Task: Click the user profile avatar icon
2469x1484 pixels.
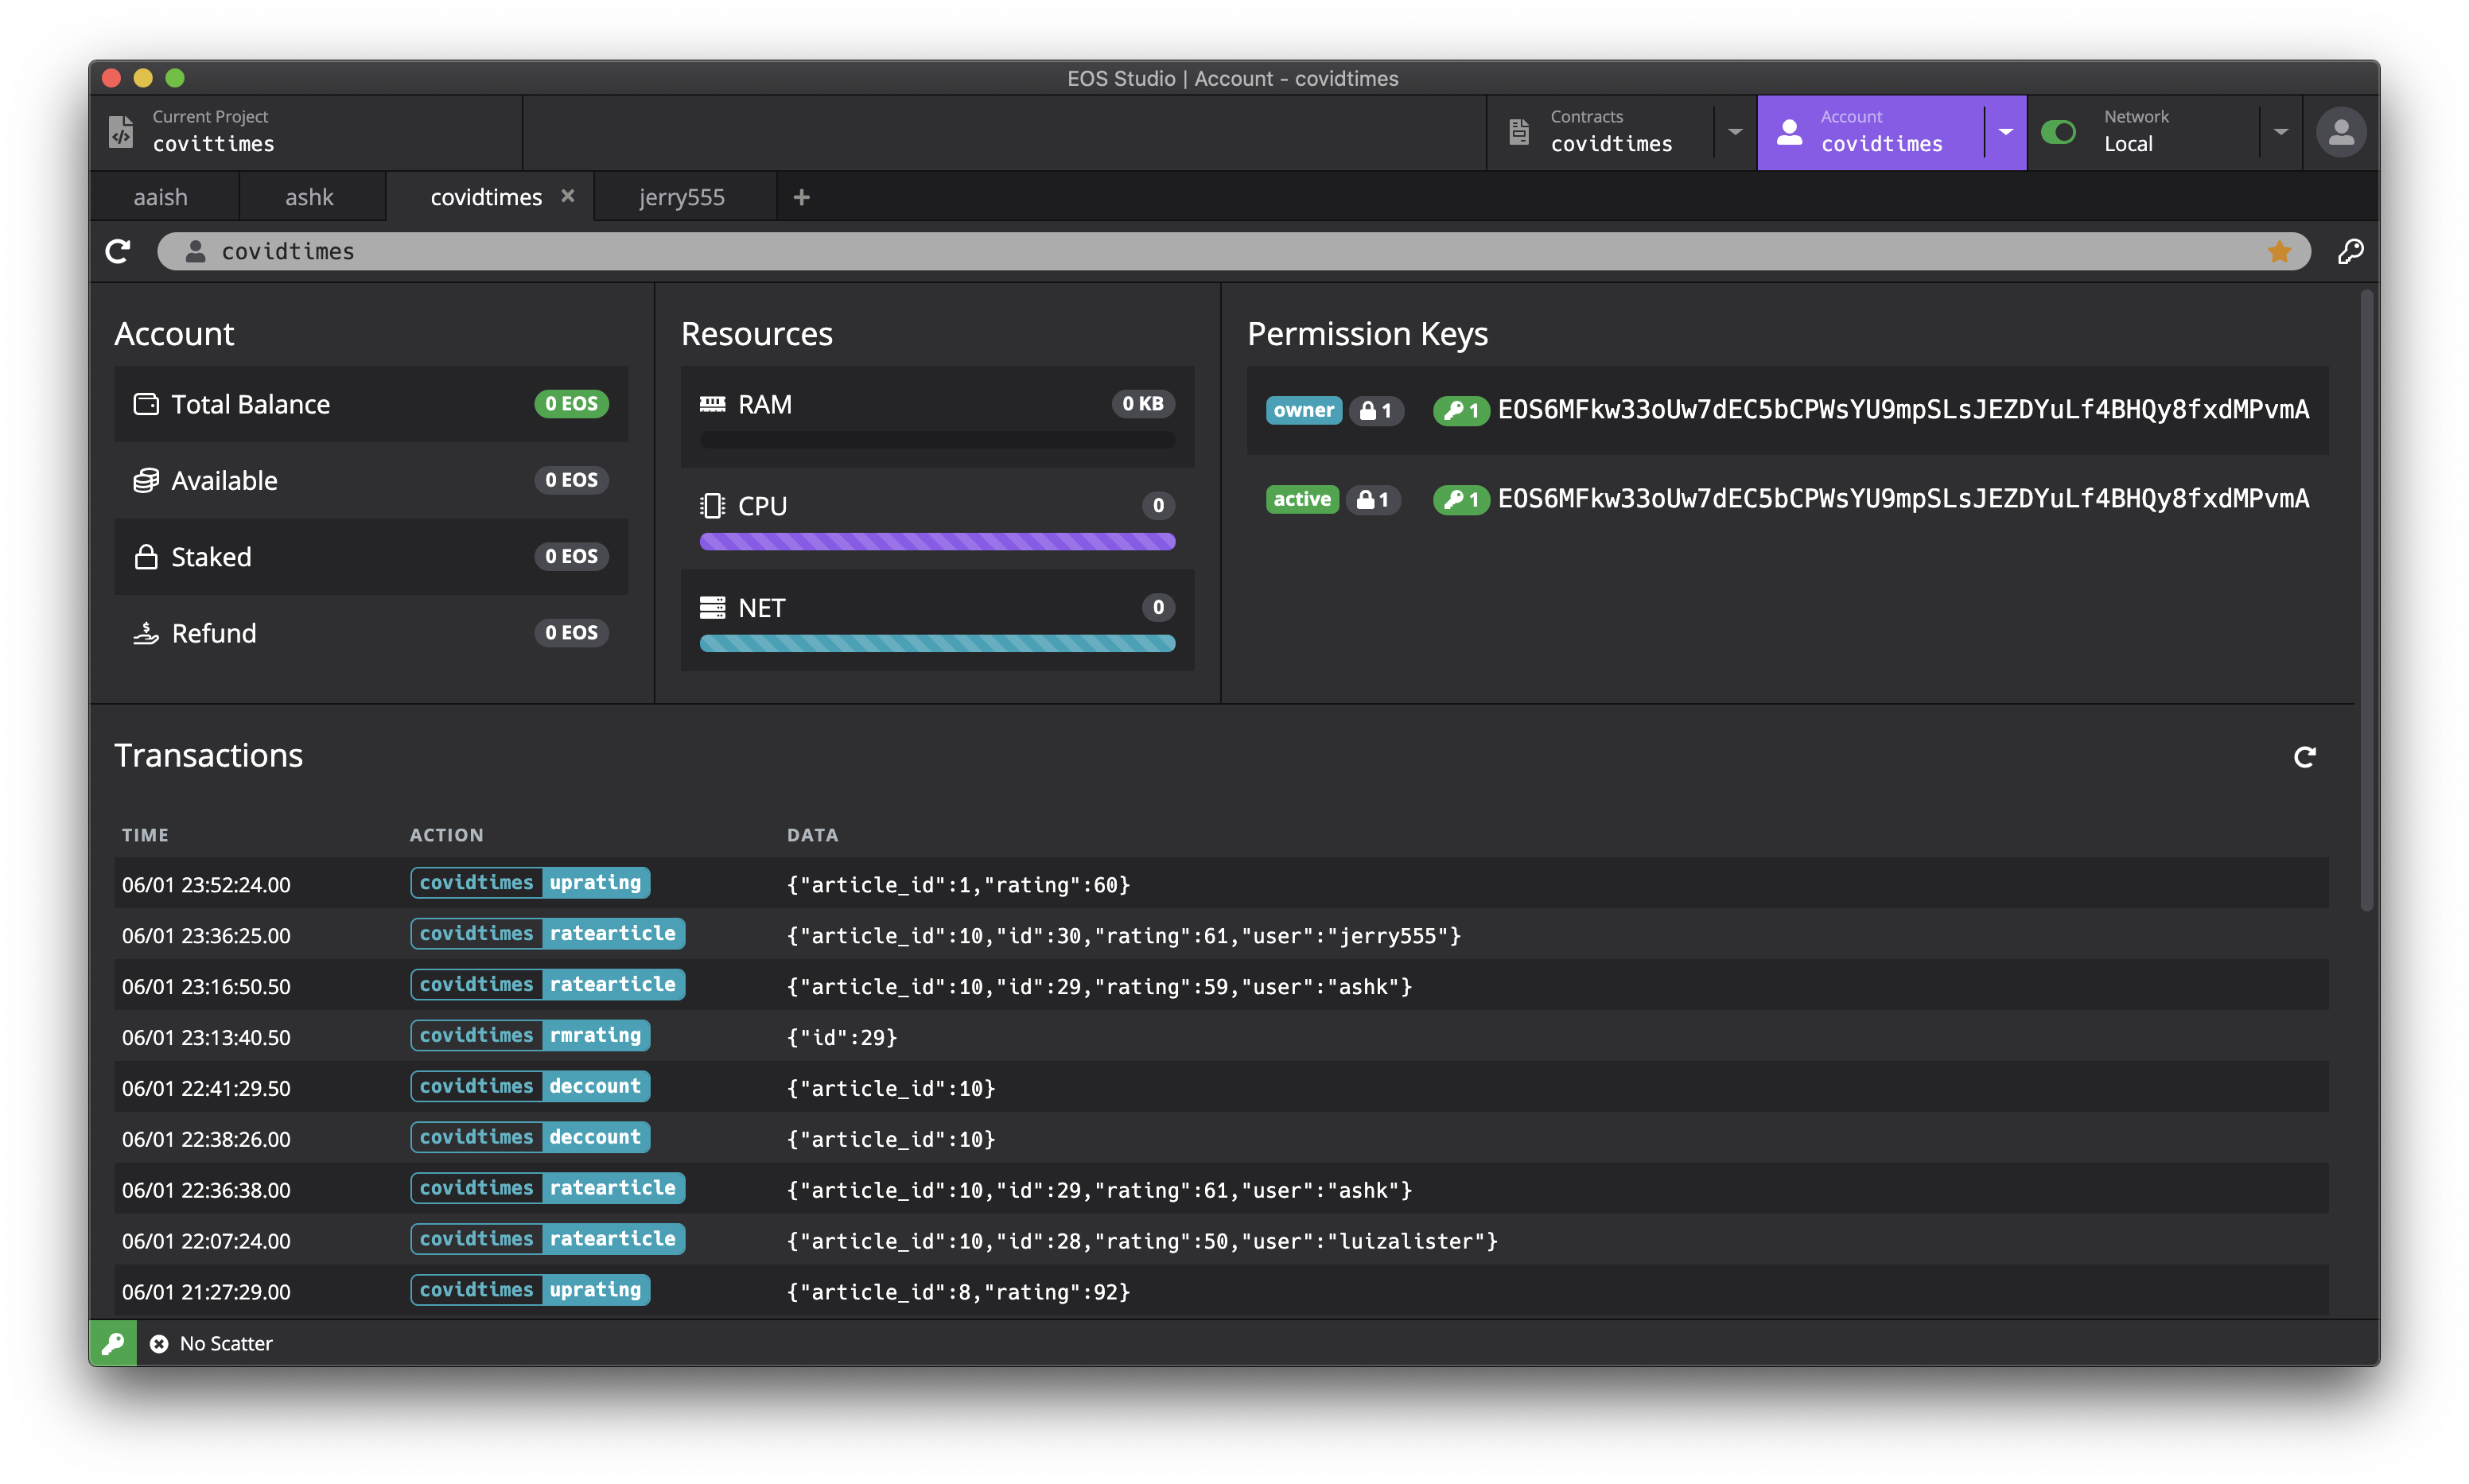Action: pos(2340,132)
